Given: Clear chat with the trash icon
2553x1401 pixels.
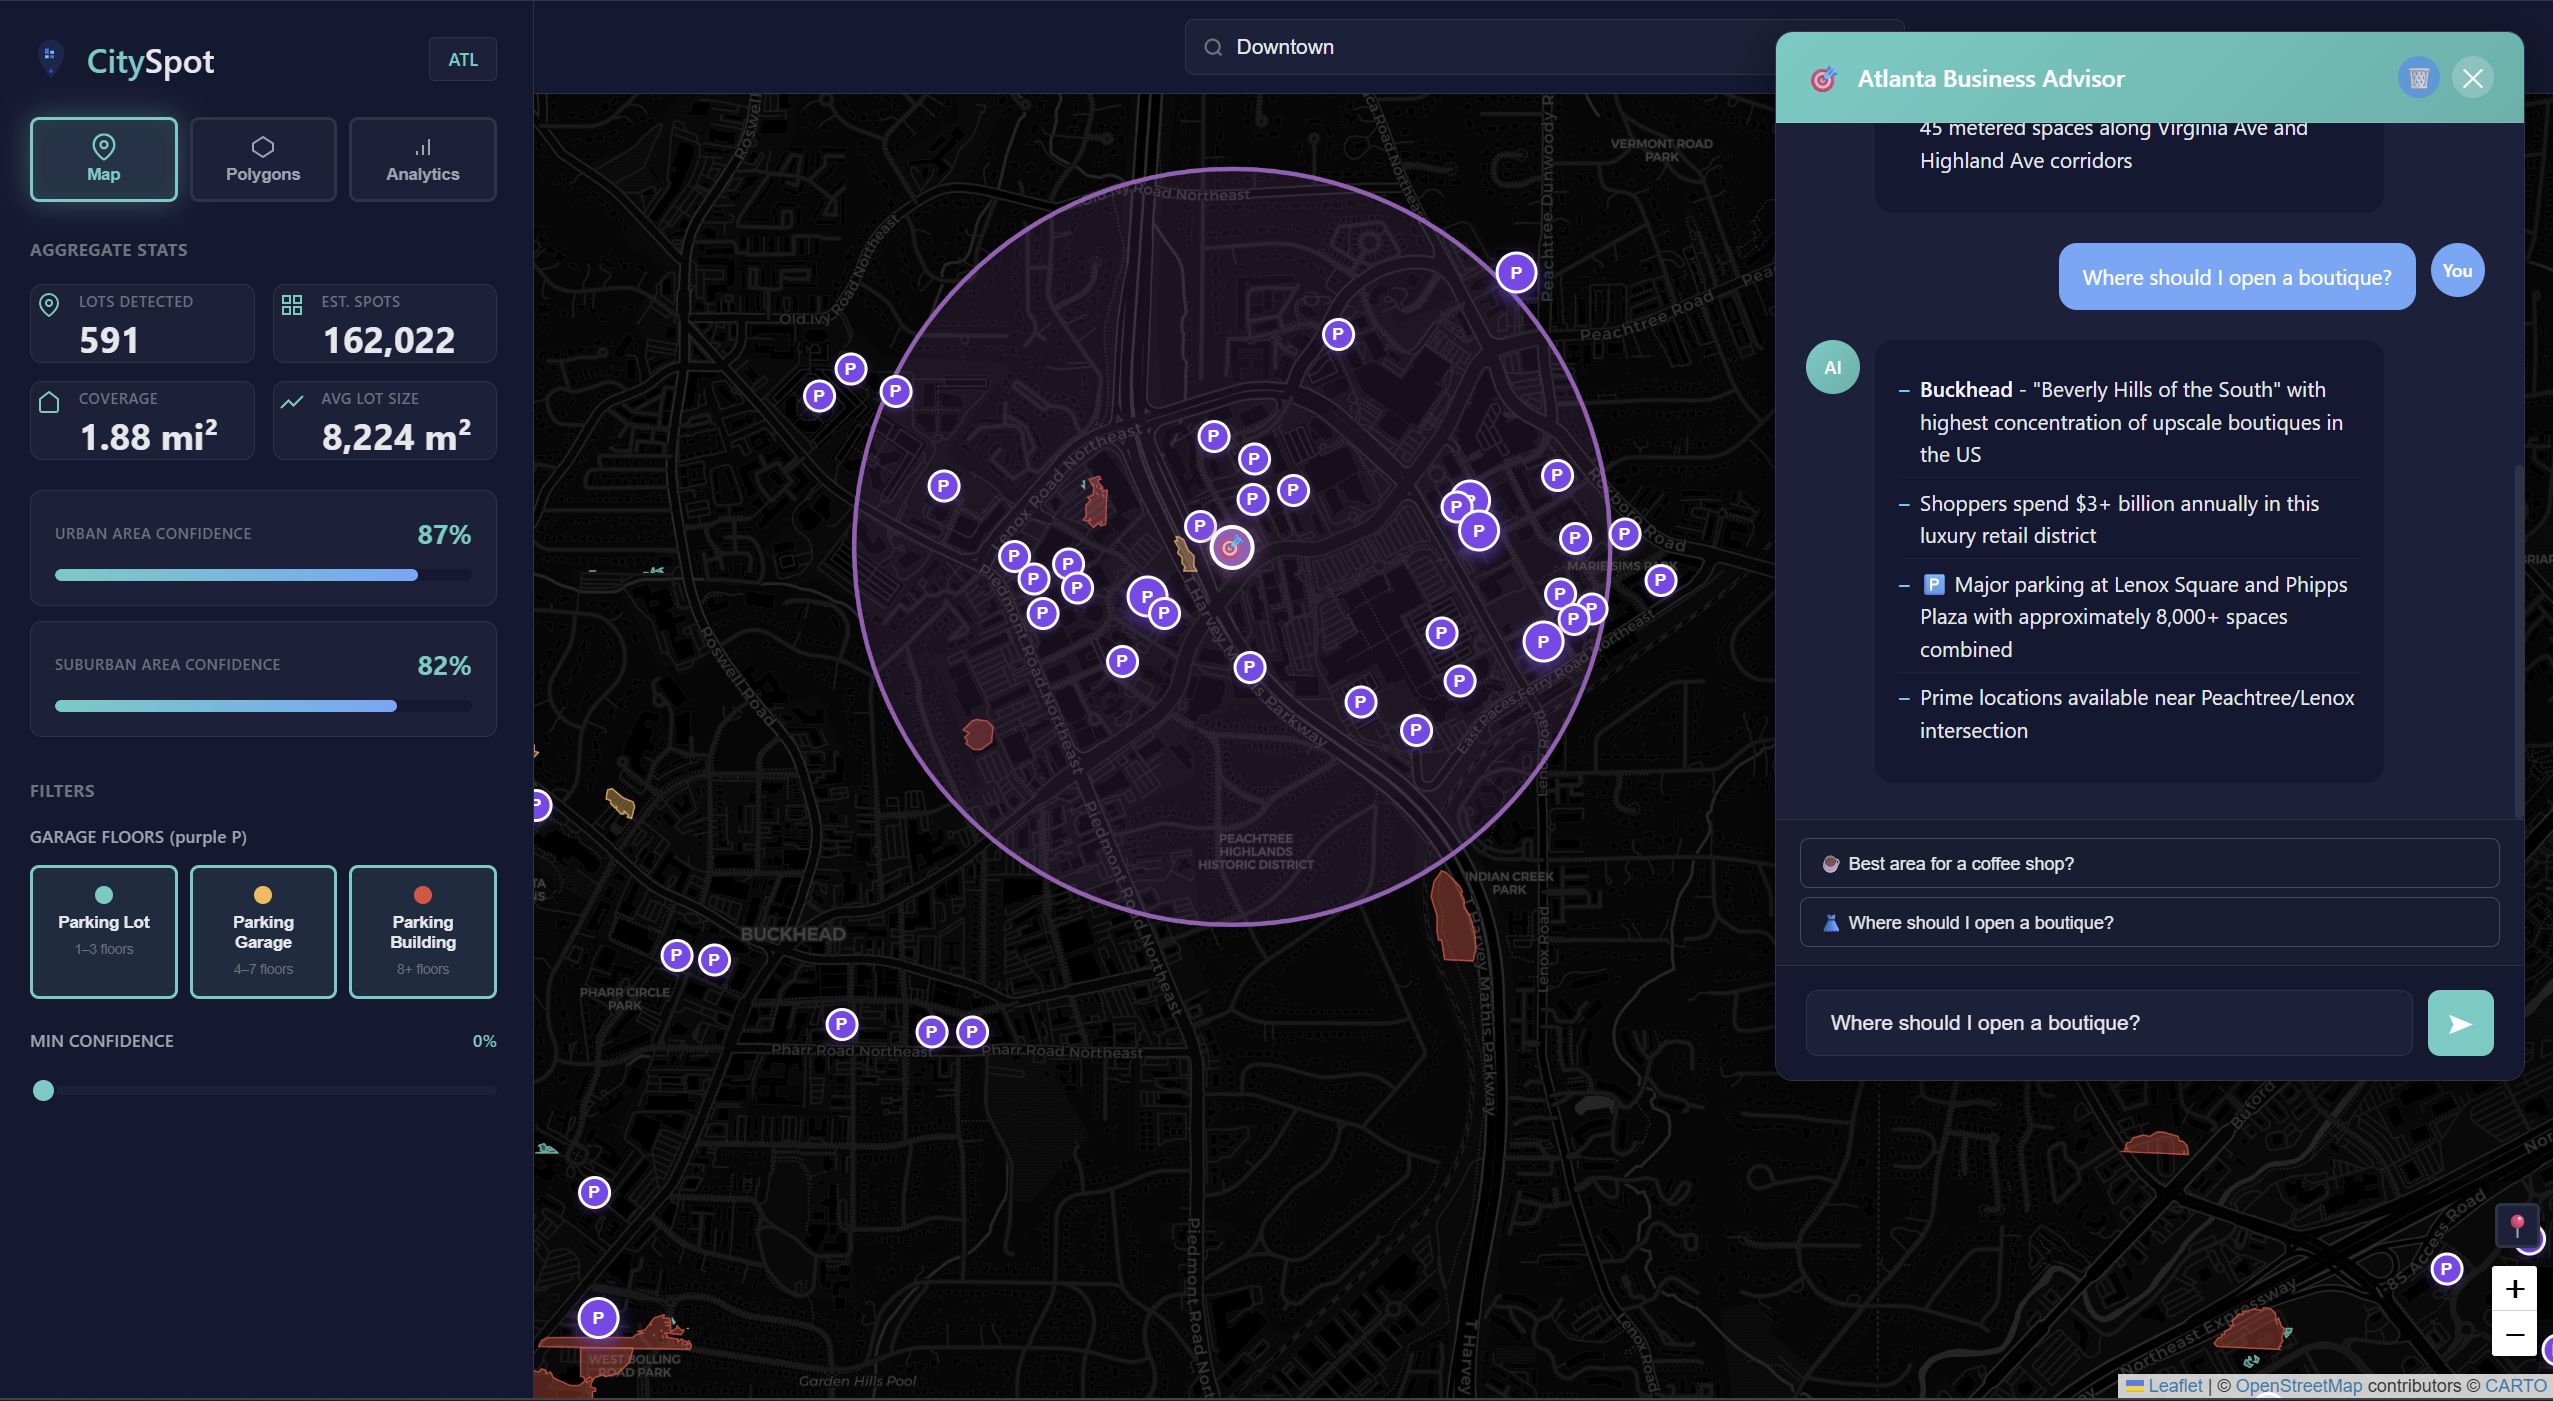Looking at the screenshot, I should pos(2418,78).
